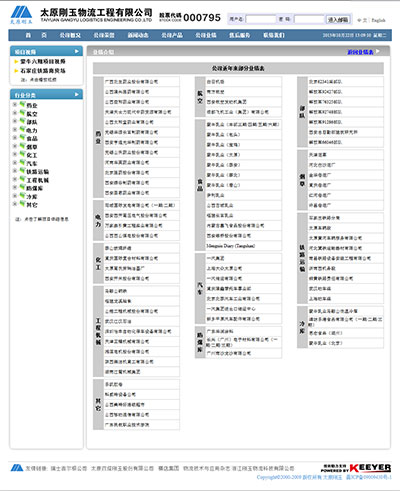Click the blue company logo at top left

(21, 15)
